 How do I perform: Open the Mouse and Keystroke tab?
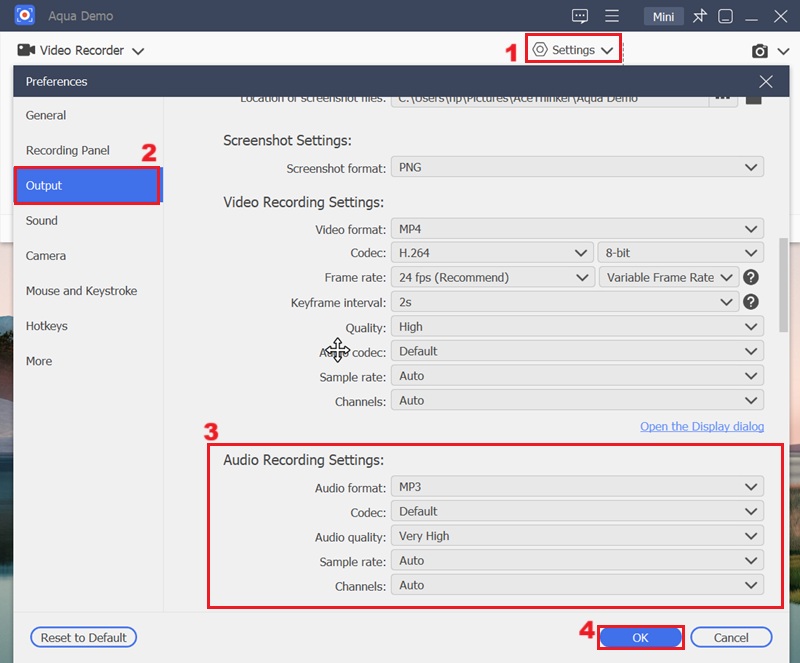tap(88, 291)
